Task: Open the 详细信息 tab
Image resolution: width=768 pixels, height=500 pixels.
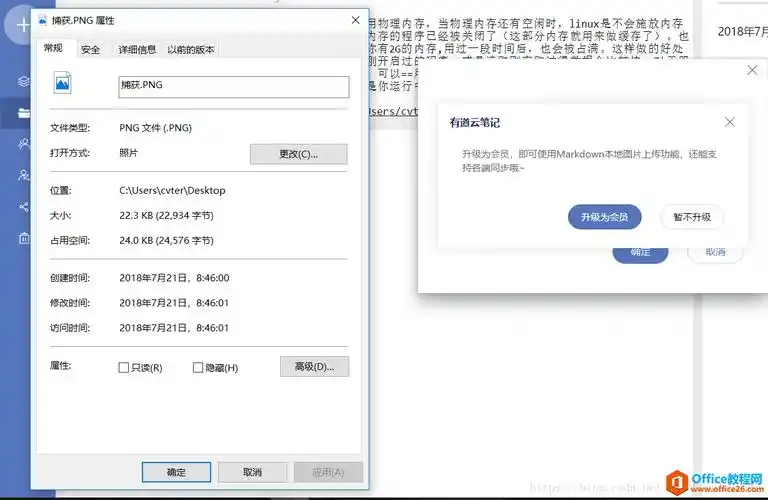Action: [137, 50]
